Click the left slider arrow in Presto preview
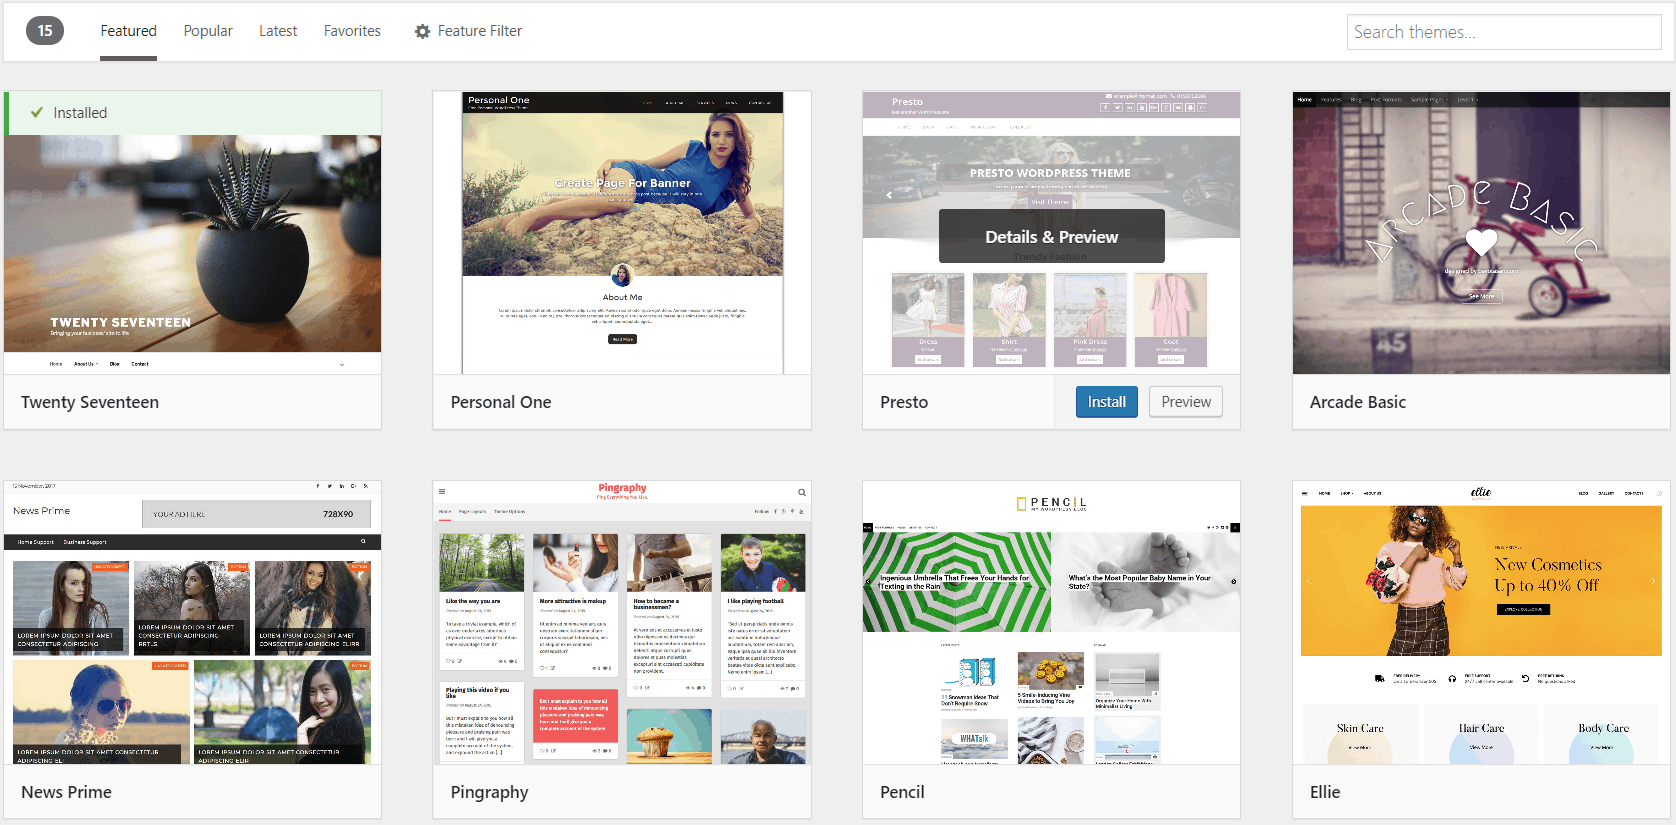The height and width of the screenshot is (825, 1676). (x=889, y=195)
